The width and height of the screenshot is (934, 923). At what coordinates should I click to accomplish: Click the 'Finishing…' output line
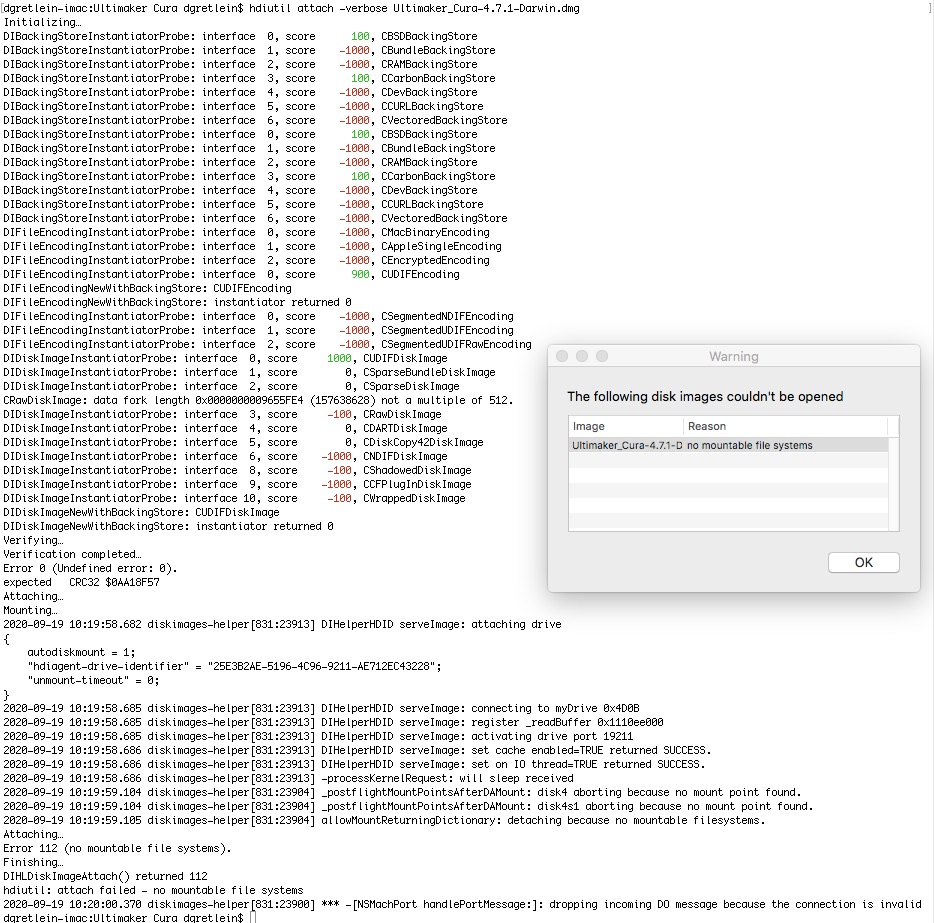[x=33, y=862]
